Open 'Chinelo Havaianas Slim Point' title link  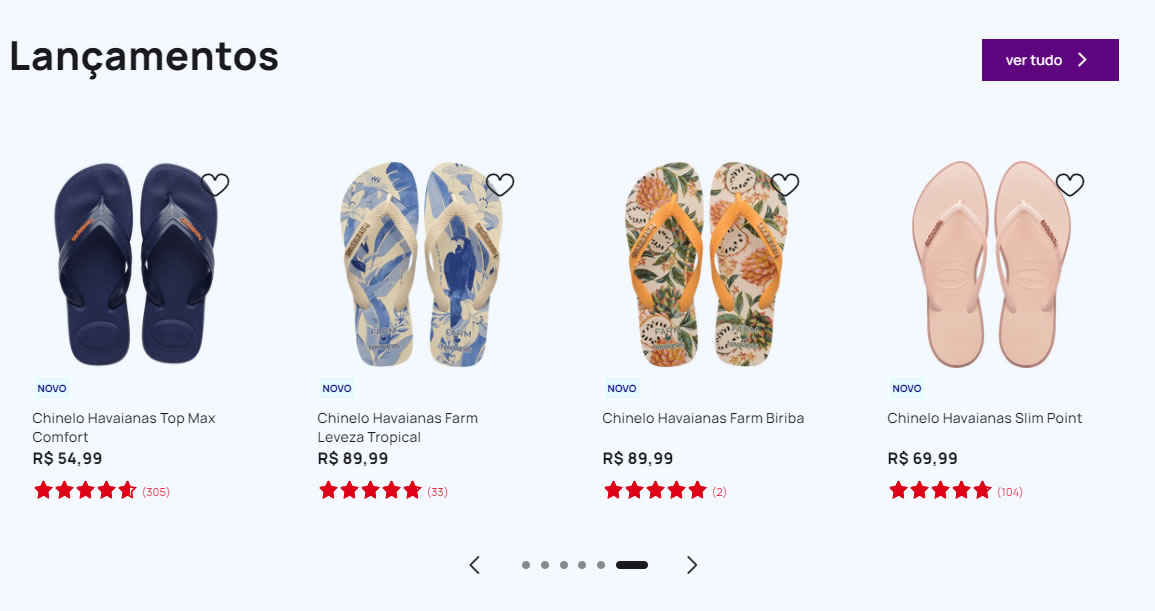click(984, 418)
